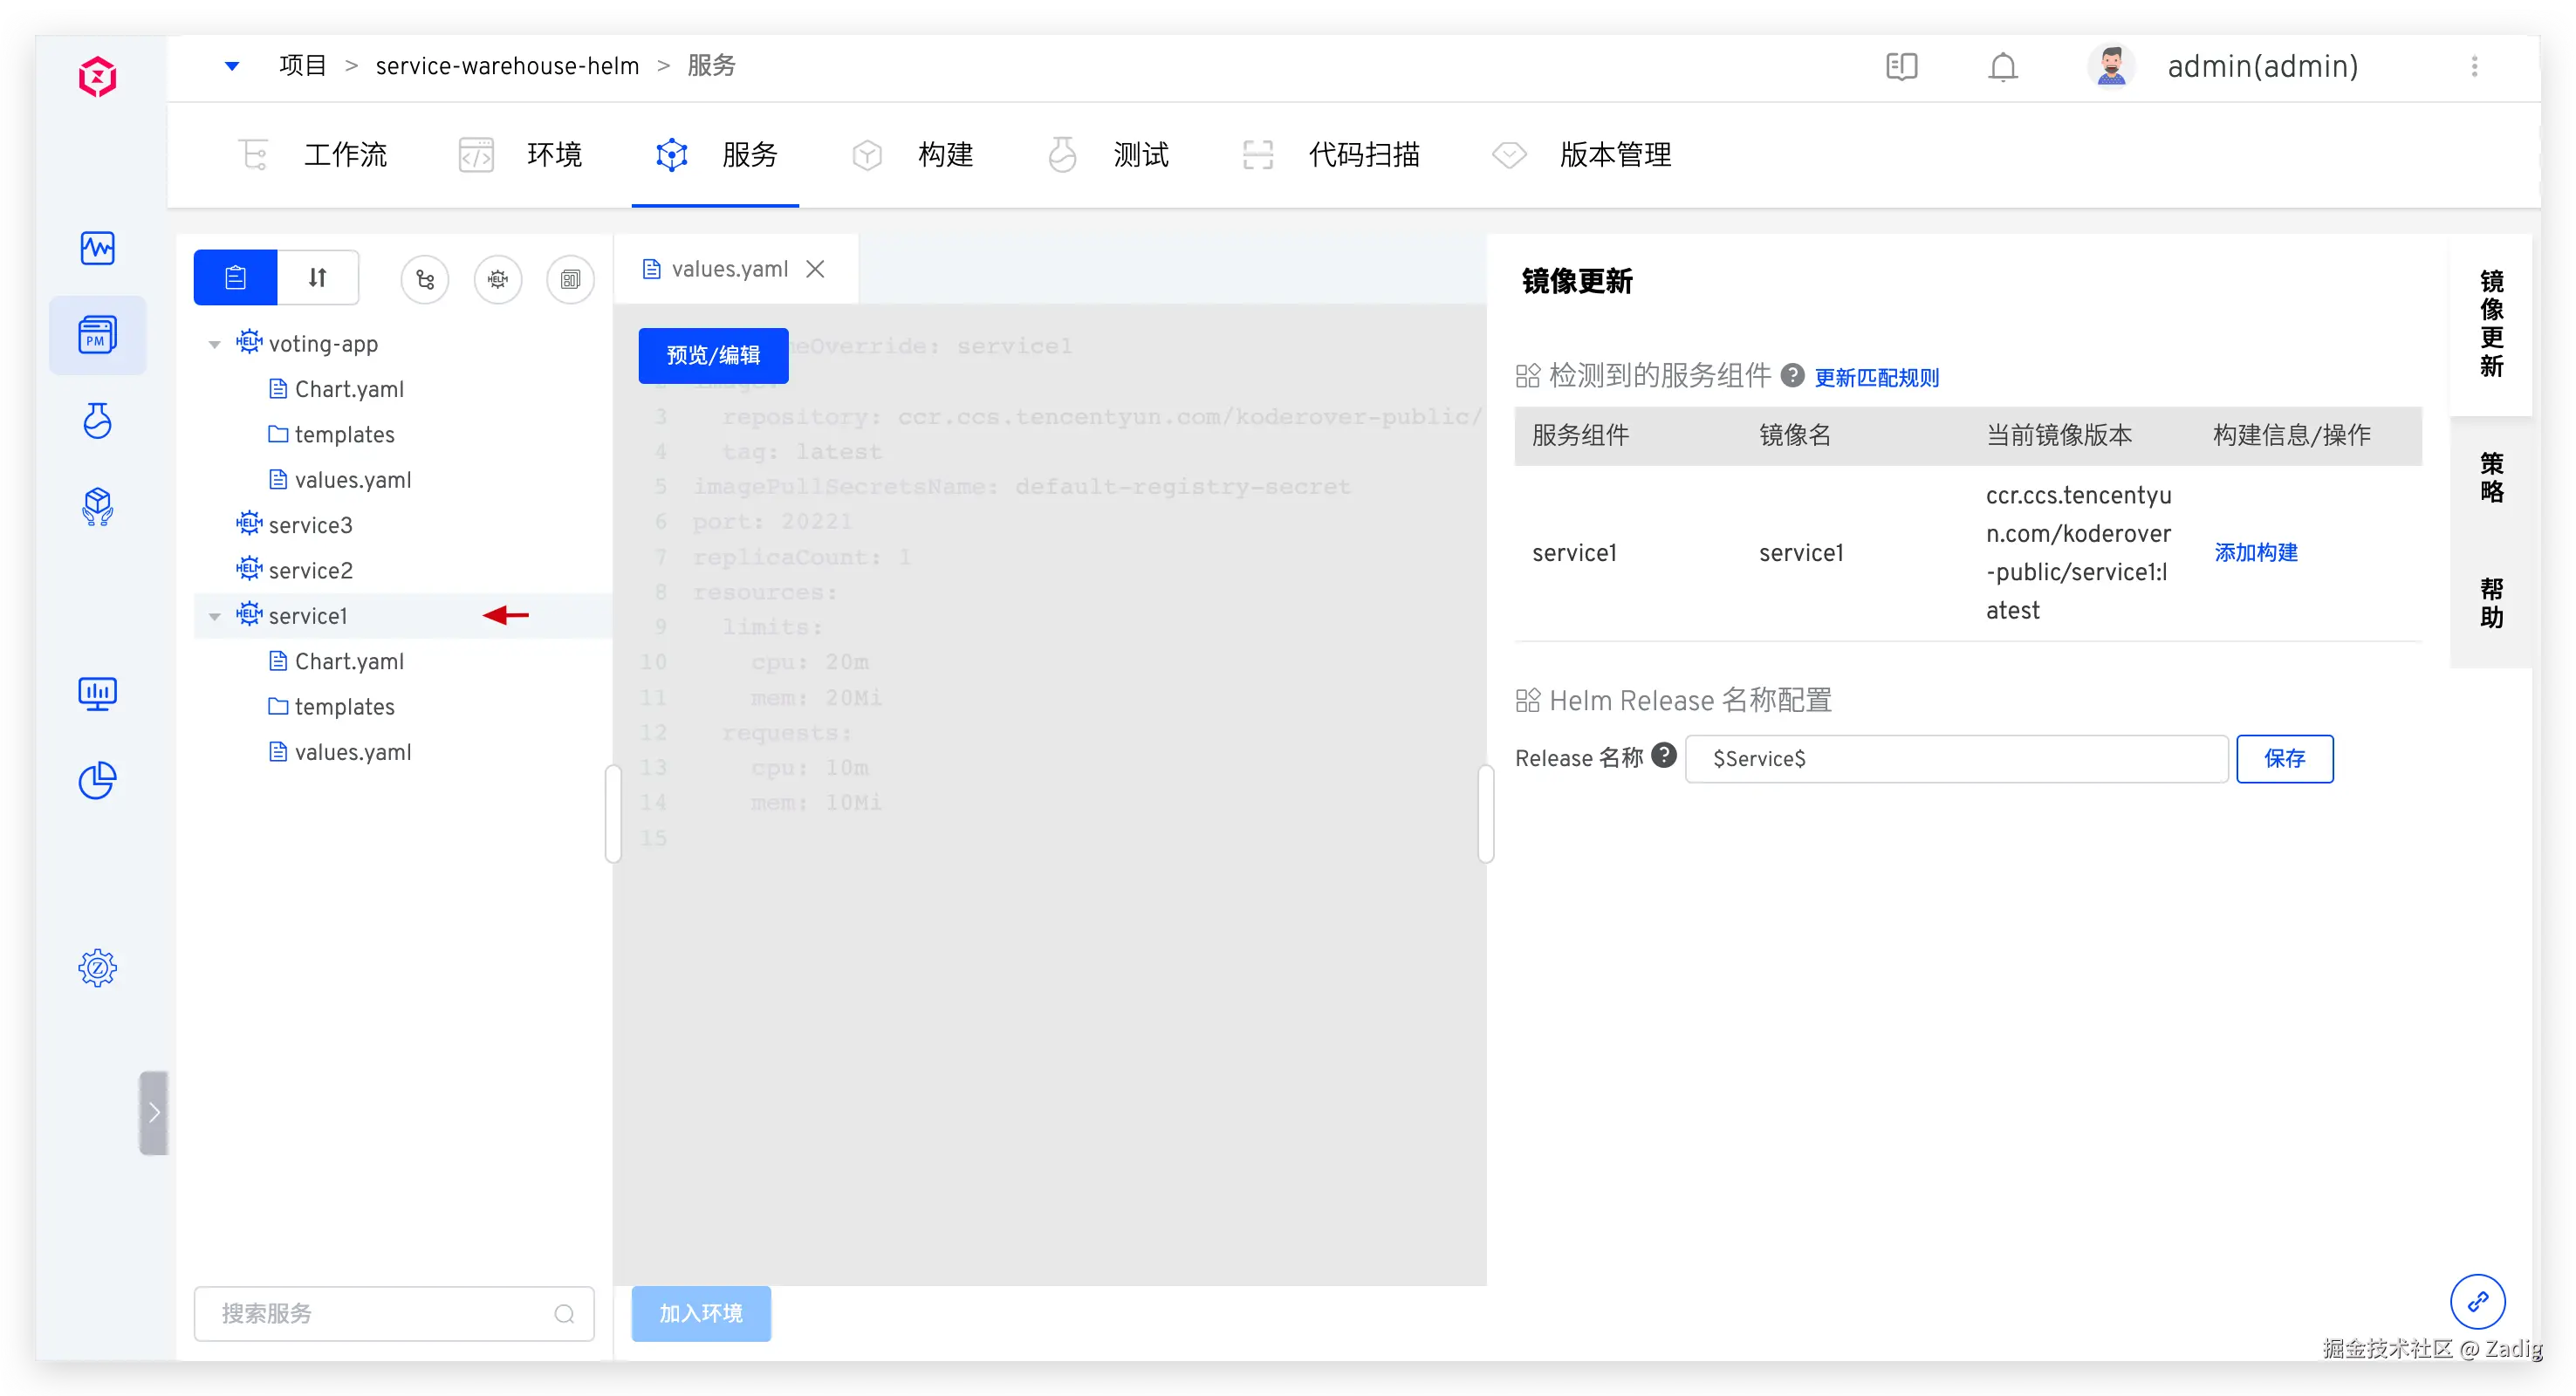Viewport: 2576px width, 1396px height.
Task: Click the Helm chart repo import icon
Action: tap(498, 279)
